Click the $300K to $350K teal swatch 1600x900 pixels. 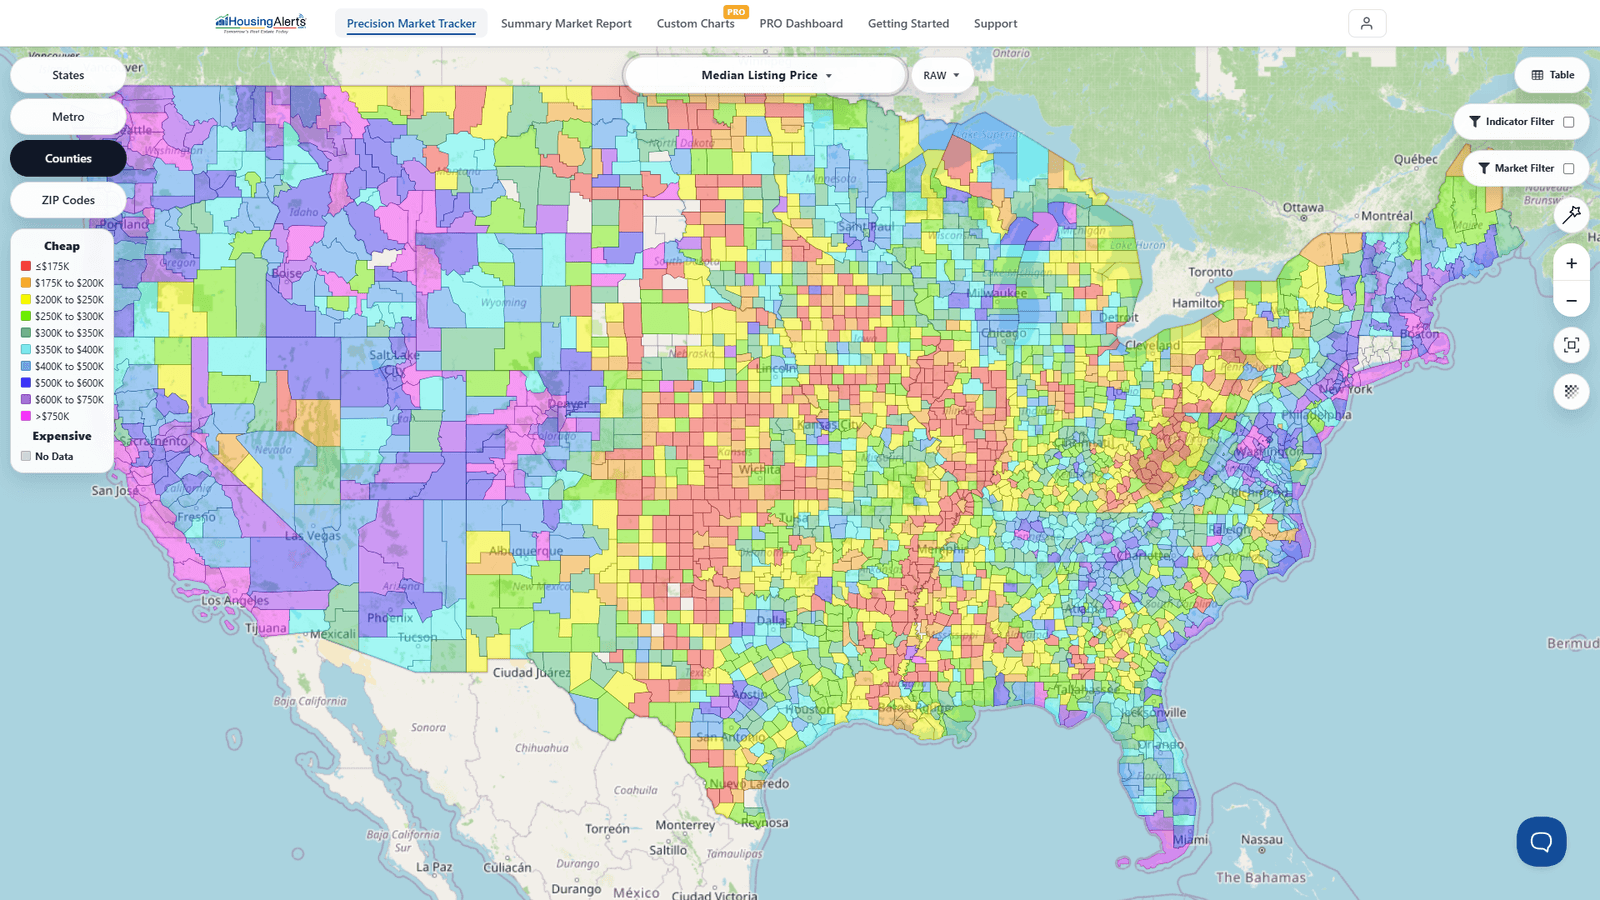pyautogui.click(x=26, y=333)
